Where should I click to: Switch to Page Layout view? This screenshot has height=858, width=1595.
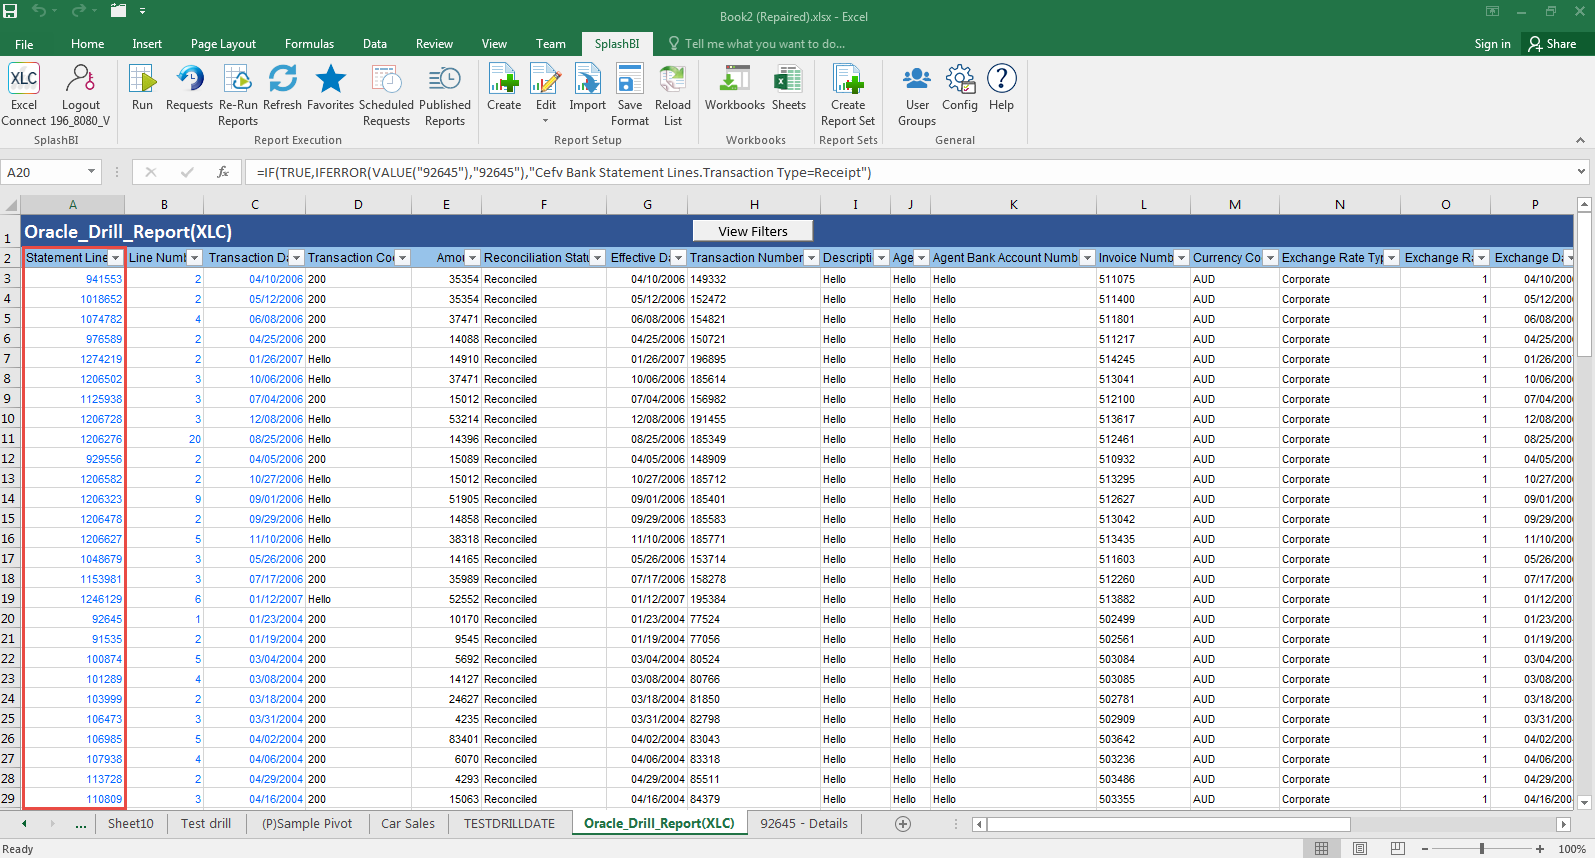(1359, 849)
